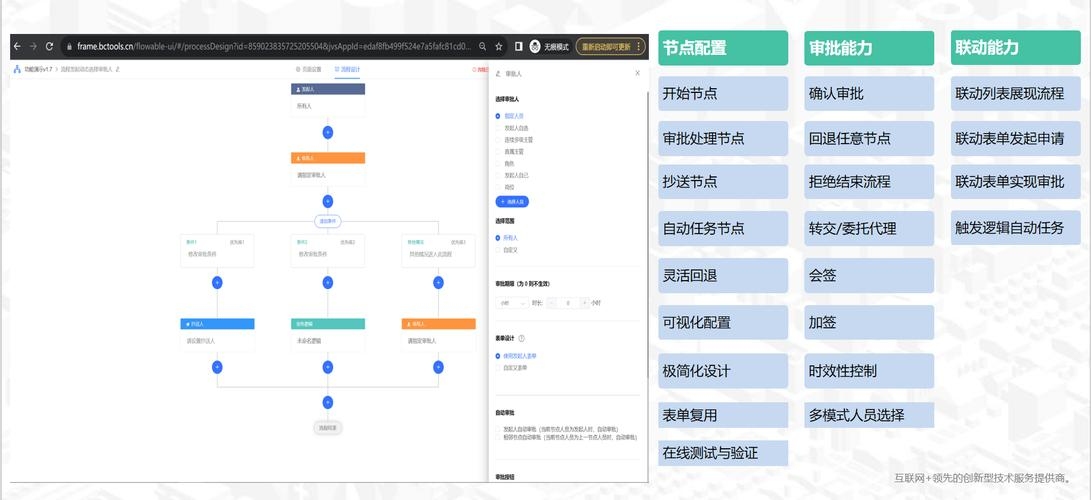Select the blue 抄送人 node
Viewport: 1091px width, 500px height.
[x=217, y=334]
